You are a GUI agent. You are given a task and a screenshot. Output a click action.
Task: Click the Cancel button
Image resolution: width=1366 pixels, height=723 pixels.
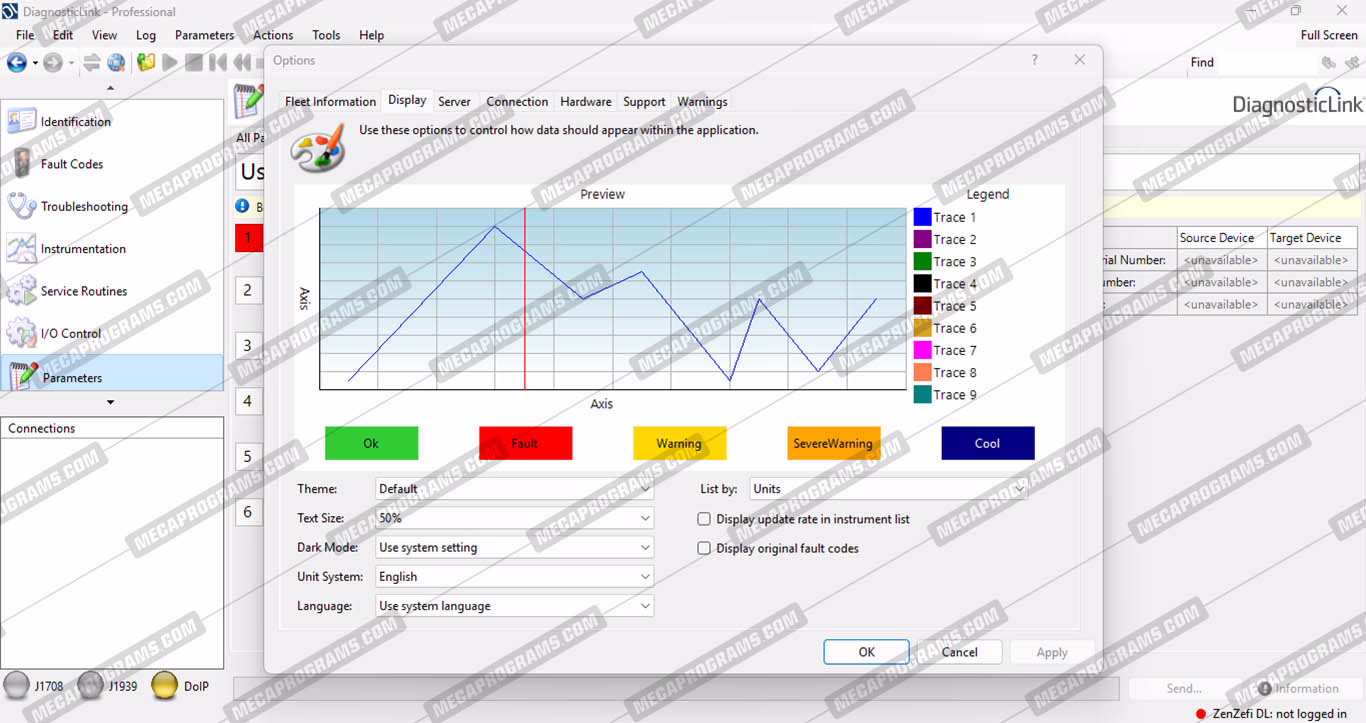959,652
